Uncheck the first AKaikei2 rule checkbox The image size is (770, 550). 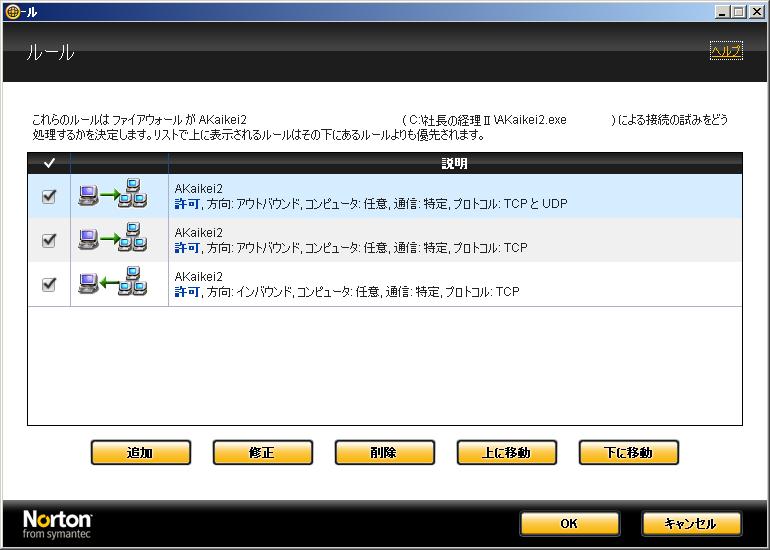(49, 196)
